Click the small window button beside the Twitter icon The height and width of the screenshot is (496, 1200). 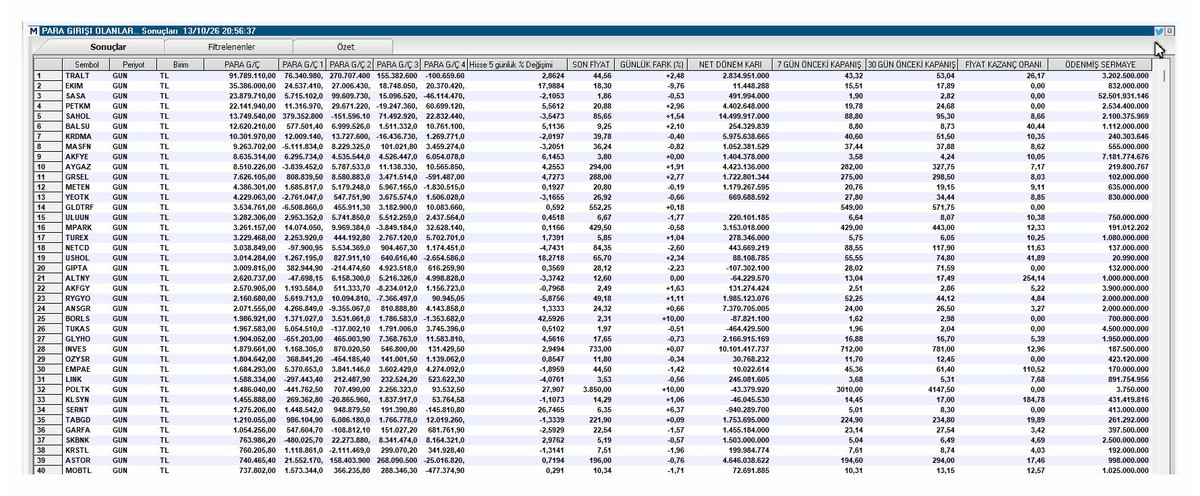pos(1169,31)
